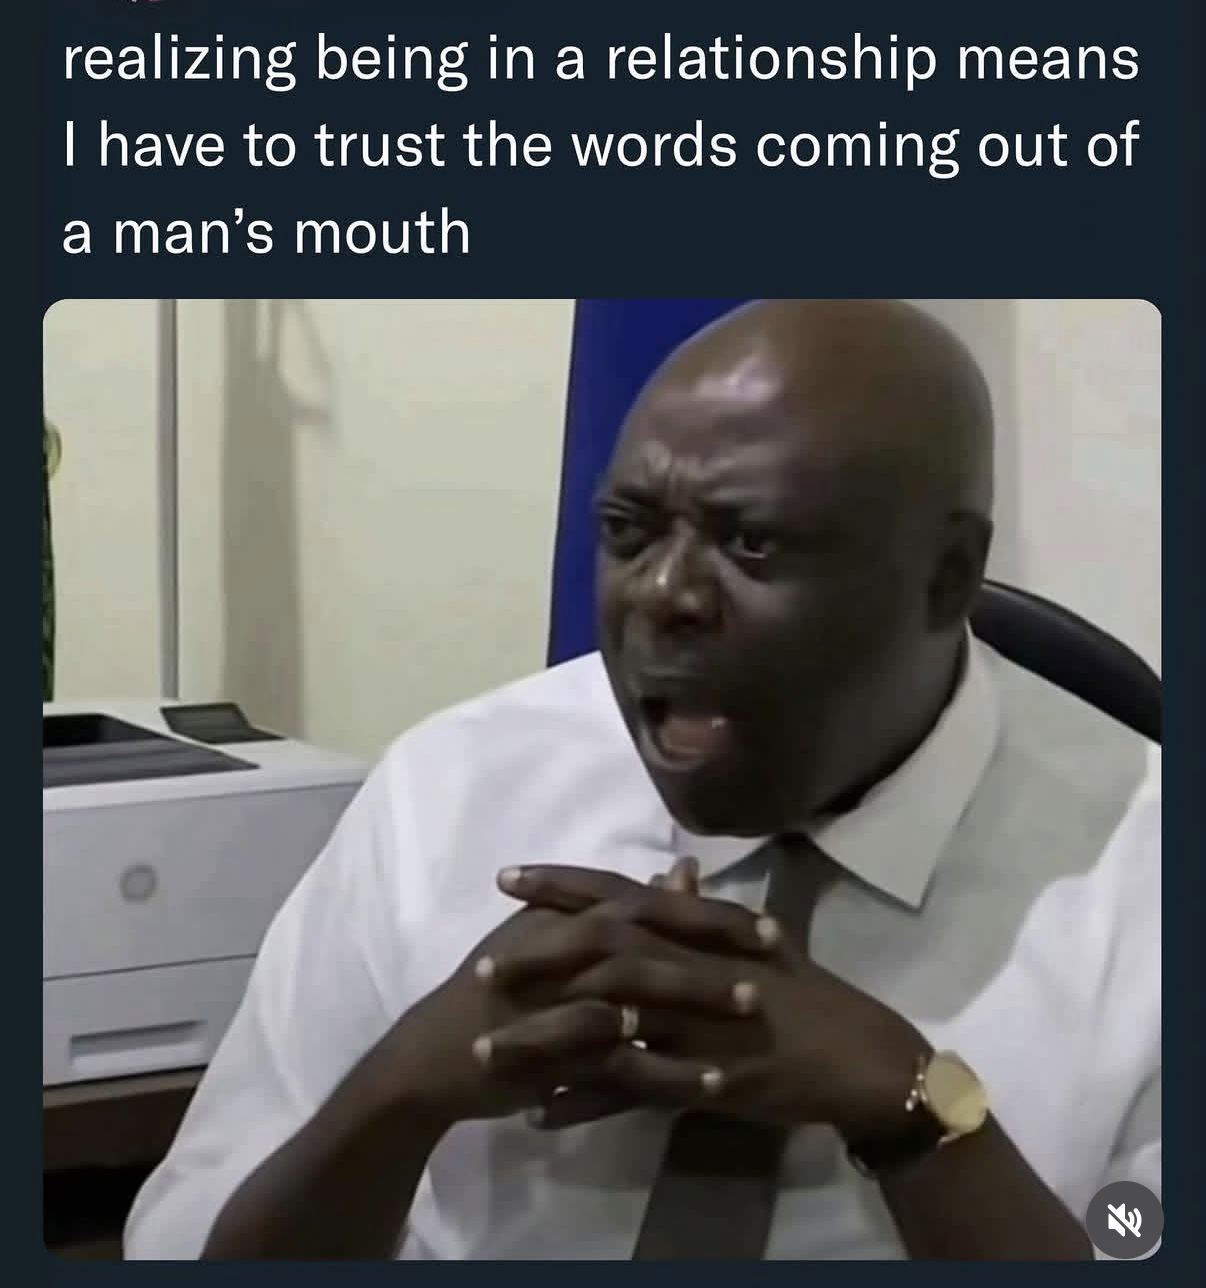
Task: Click the man's gray necktie
Action: (730, 1050)
